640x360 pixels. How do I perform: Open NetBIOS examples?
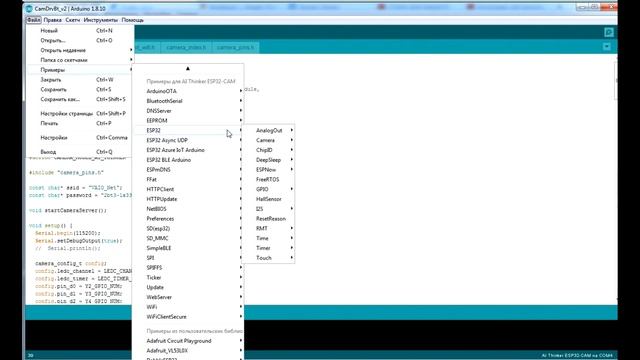pos(188,209)
